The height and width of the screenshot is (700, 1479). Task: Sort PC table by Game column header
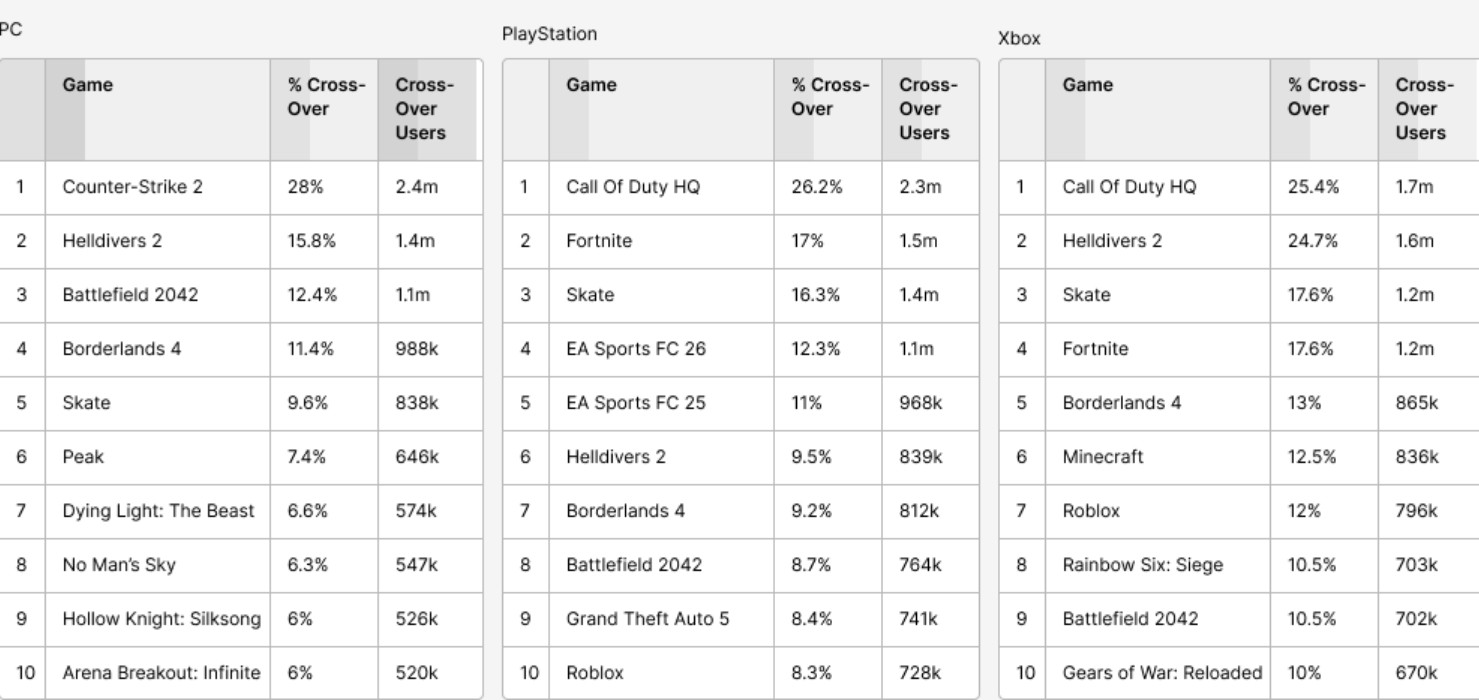coord(158,109)
